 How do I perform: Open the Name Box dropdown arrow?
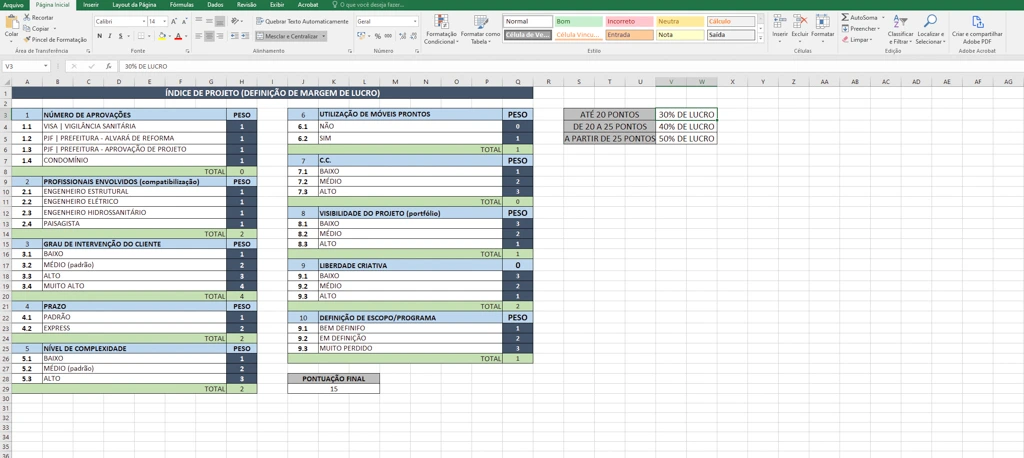(45, 66)
